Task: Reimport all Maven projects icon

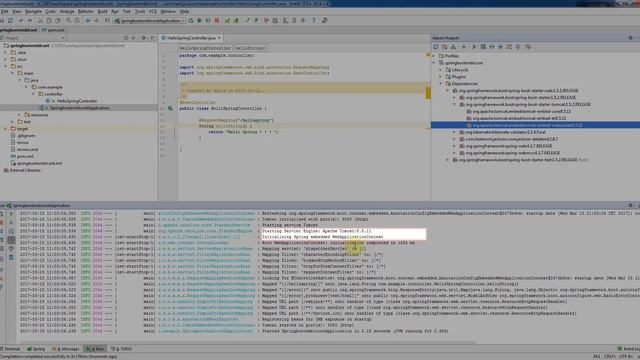Action: tap(436, 47)
